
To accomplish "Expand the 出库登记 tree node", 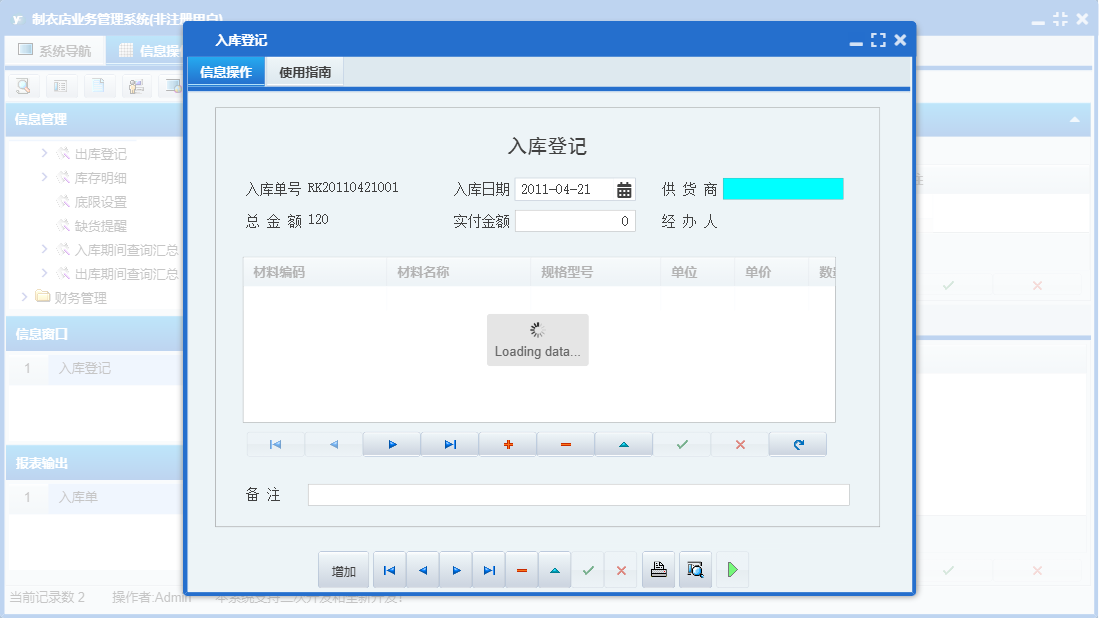I will [44, 153].
